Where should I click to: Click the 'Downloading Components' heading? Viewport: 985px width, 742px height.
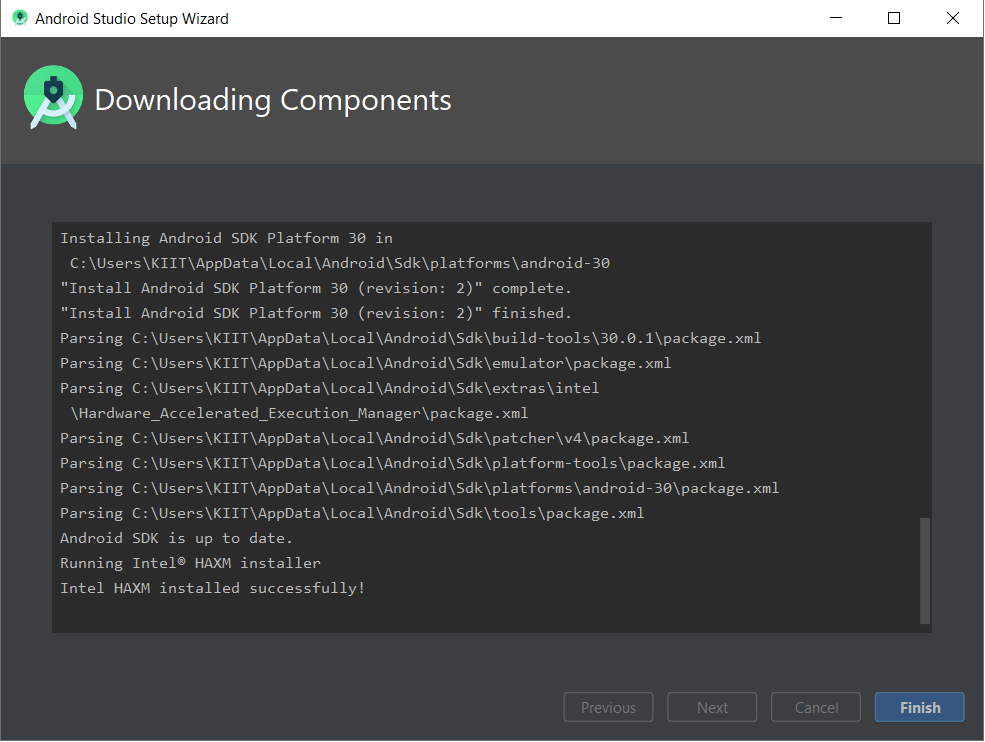tap(273, 100)
